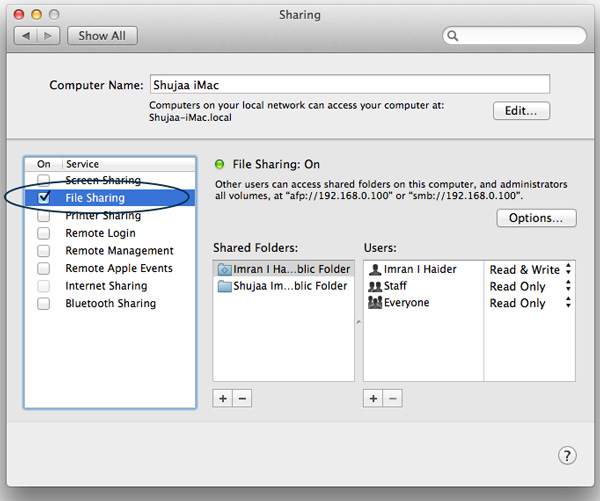Click the red close window button
600x501 pixels.
click(19, 15)
